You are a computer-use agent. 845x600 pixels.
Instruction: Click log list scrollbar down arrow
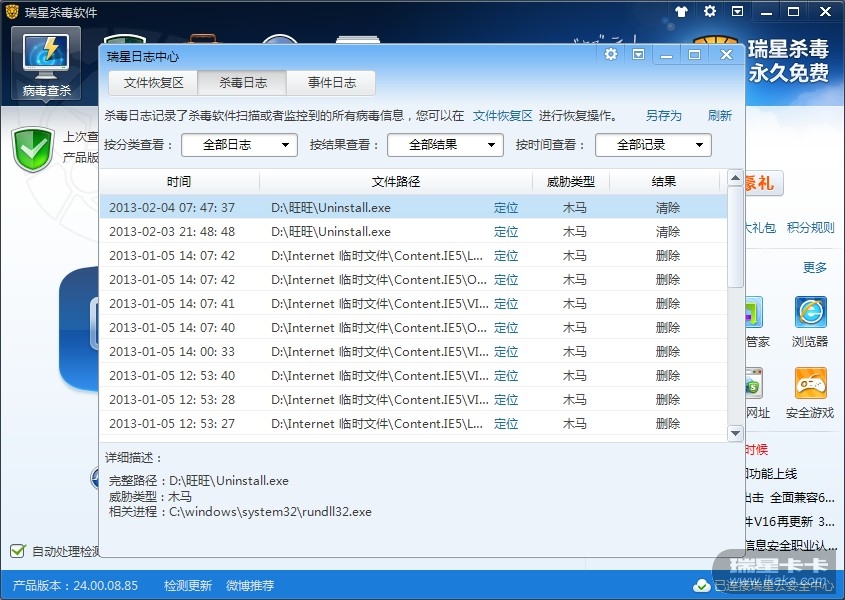tap(735, 433)
